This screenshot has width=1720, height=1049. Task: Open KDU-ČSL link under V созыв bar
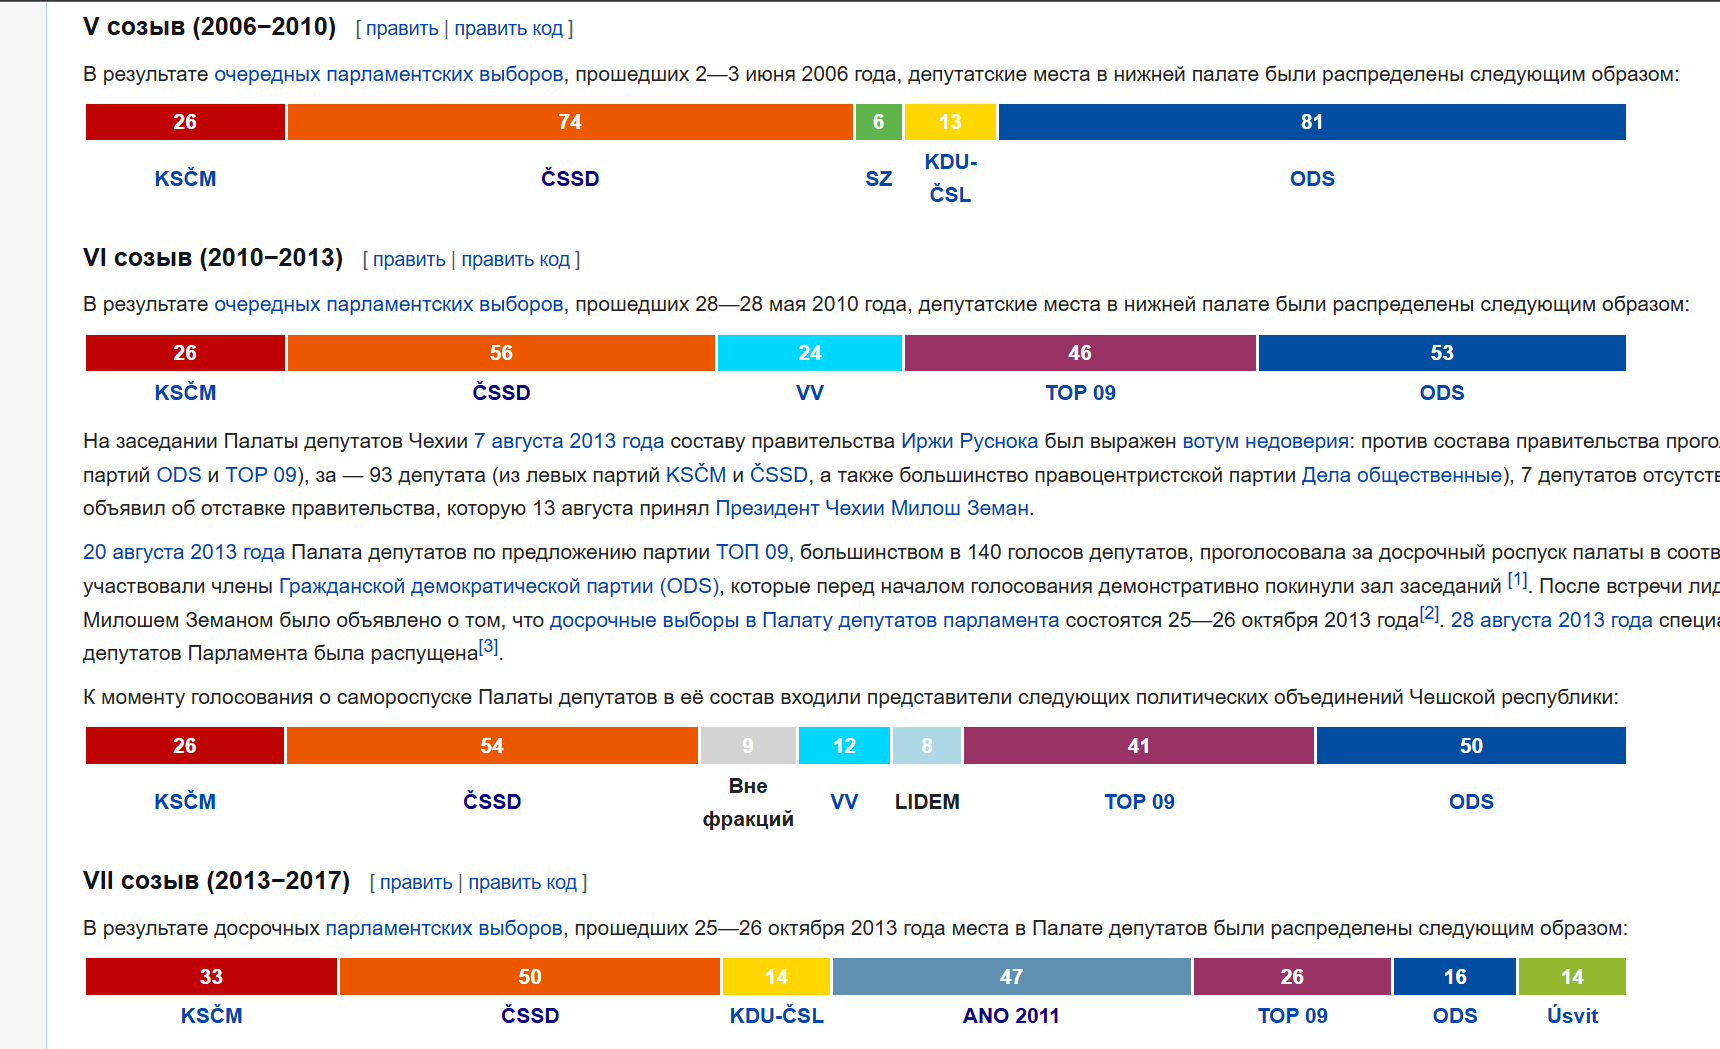point(951,178)
